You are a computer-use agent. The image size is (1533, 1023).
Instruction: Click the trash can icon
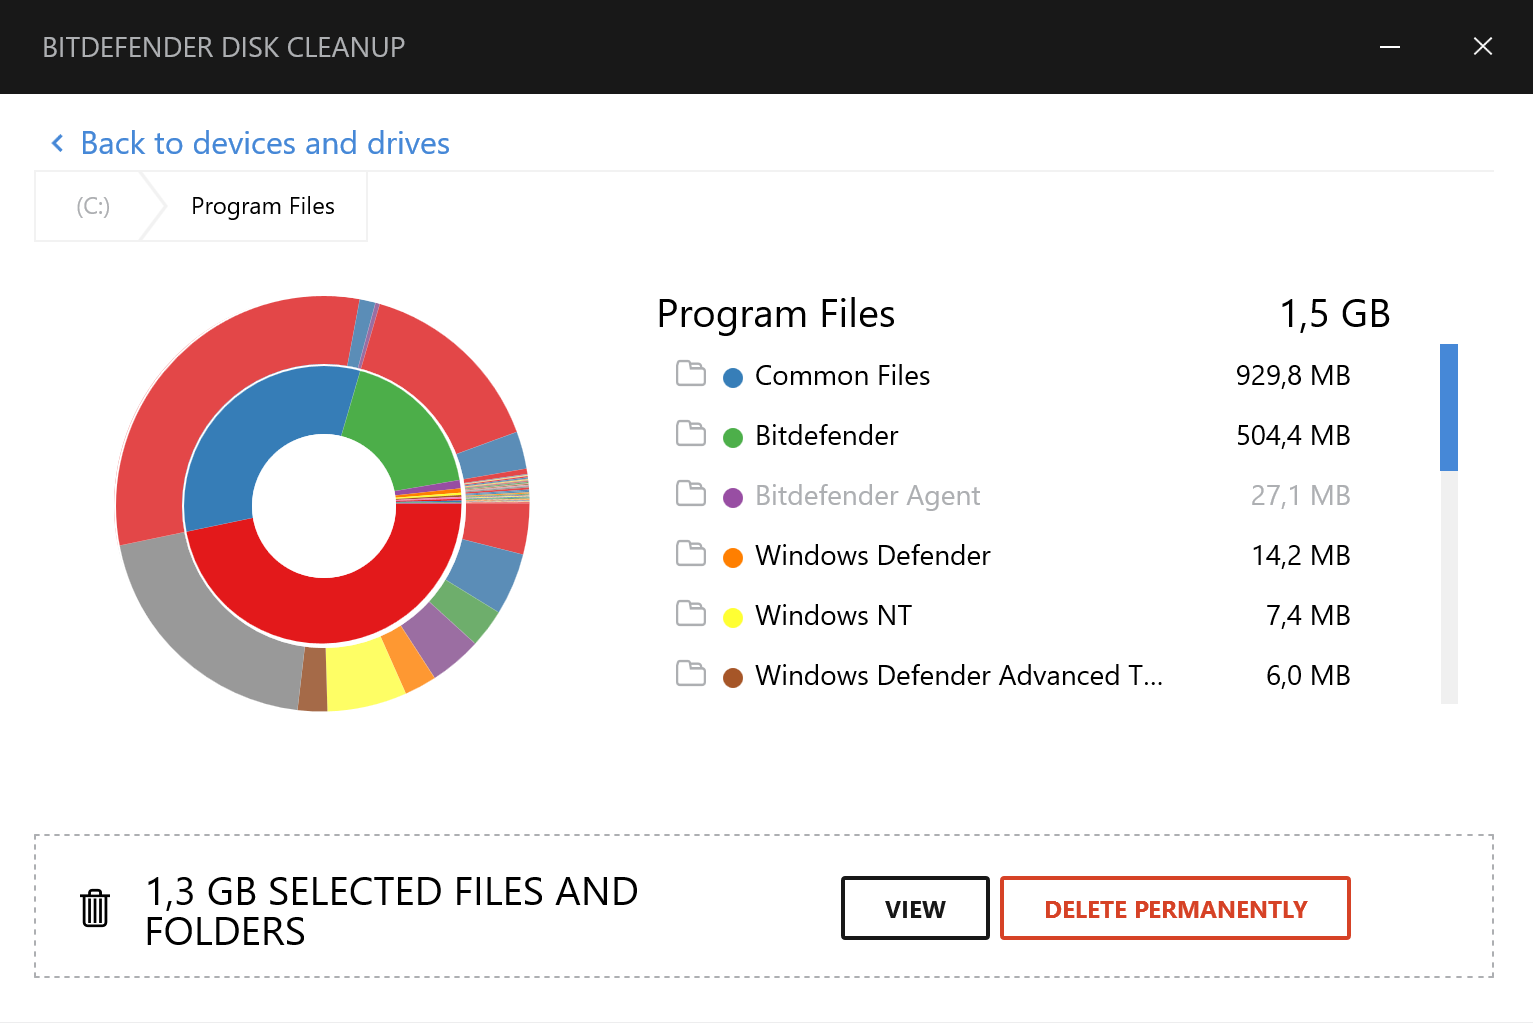(95, 908)
